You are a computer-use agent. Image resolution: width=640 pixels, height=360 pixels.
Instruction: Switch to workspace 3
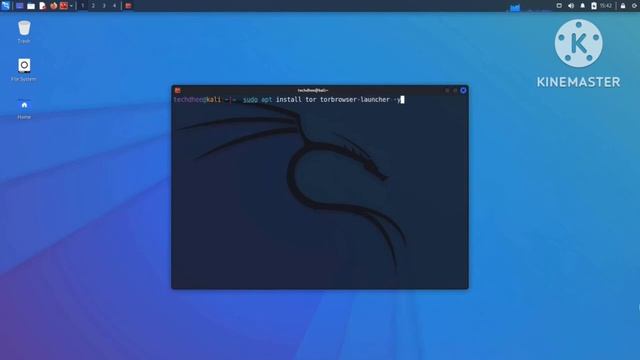pos(104,6)
